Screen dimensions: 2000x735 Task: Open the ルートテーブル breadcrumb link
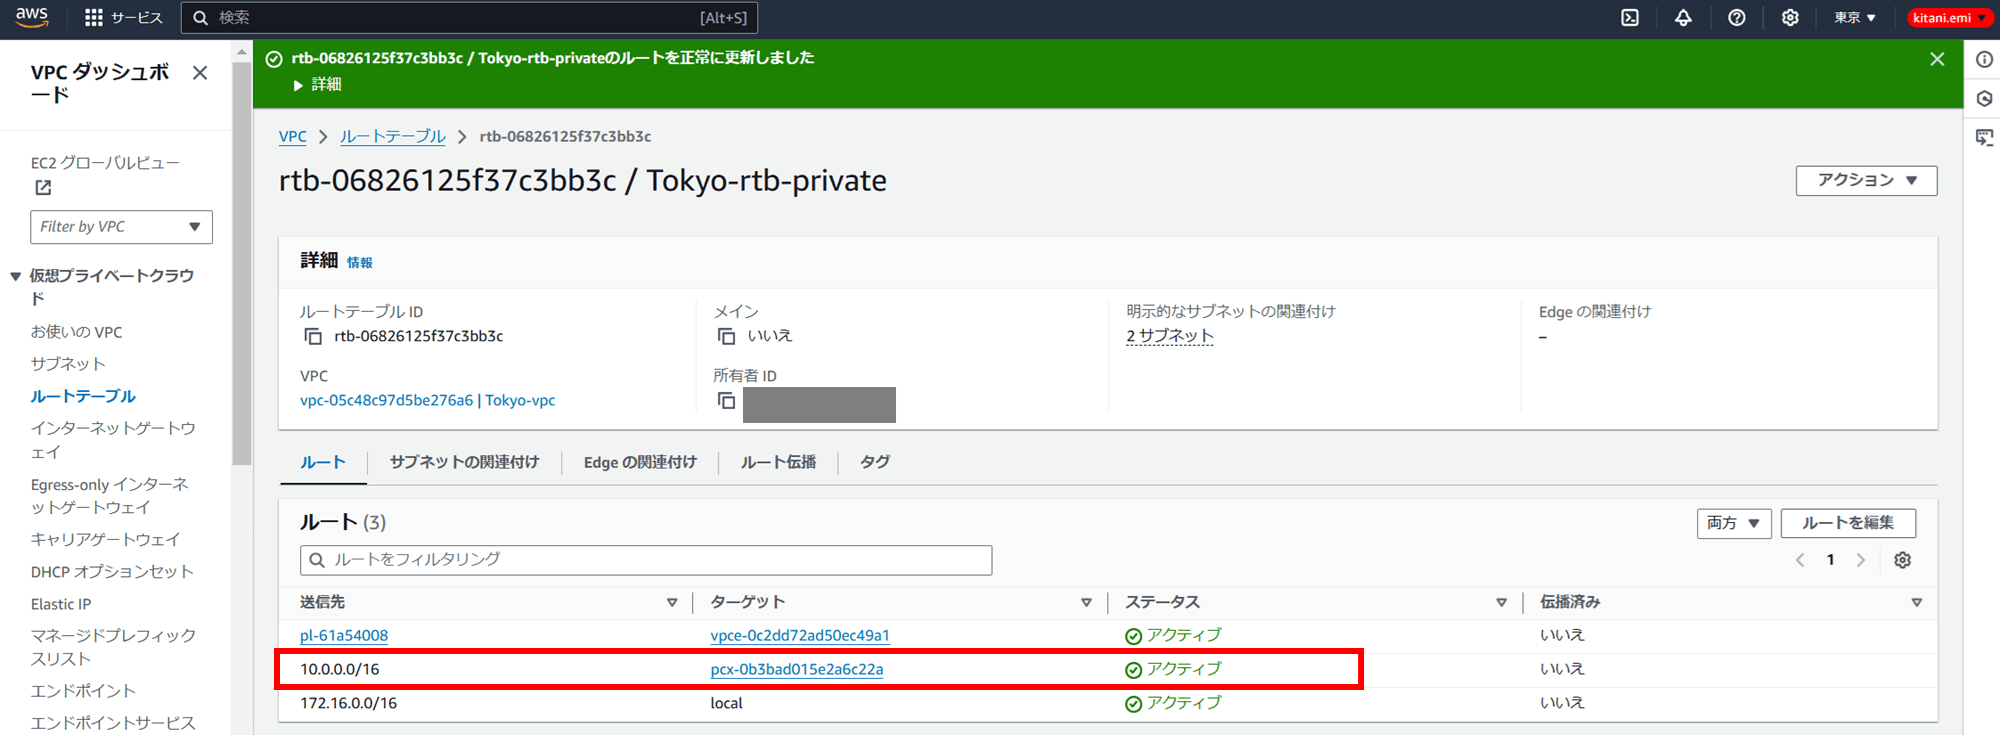coord(393,137)
